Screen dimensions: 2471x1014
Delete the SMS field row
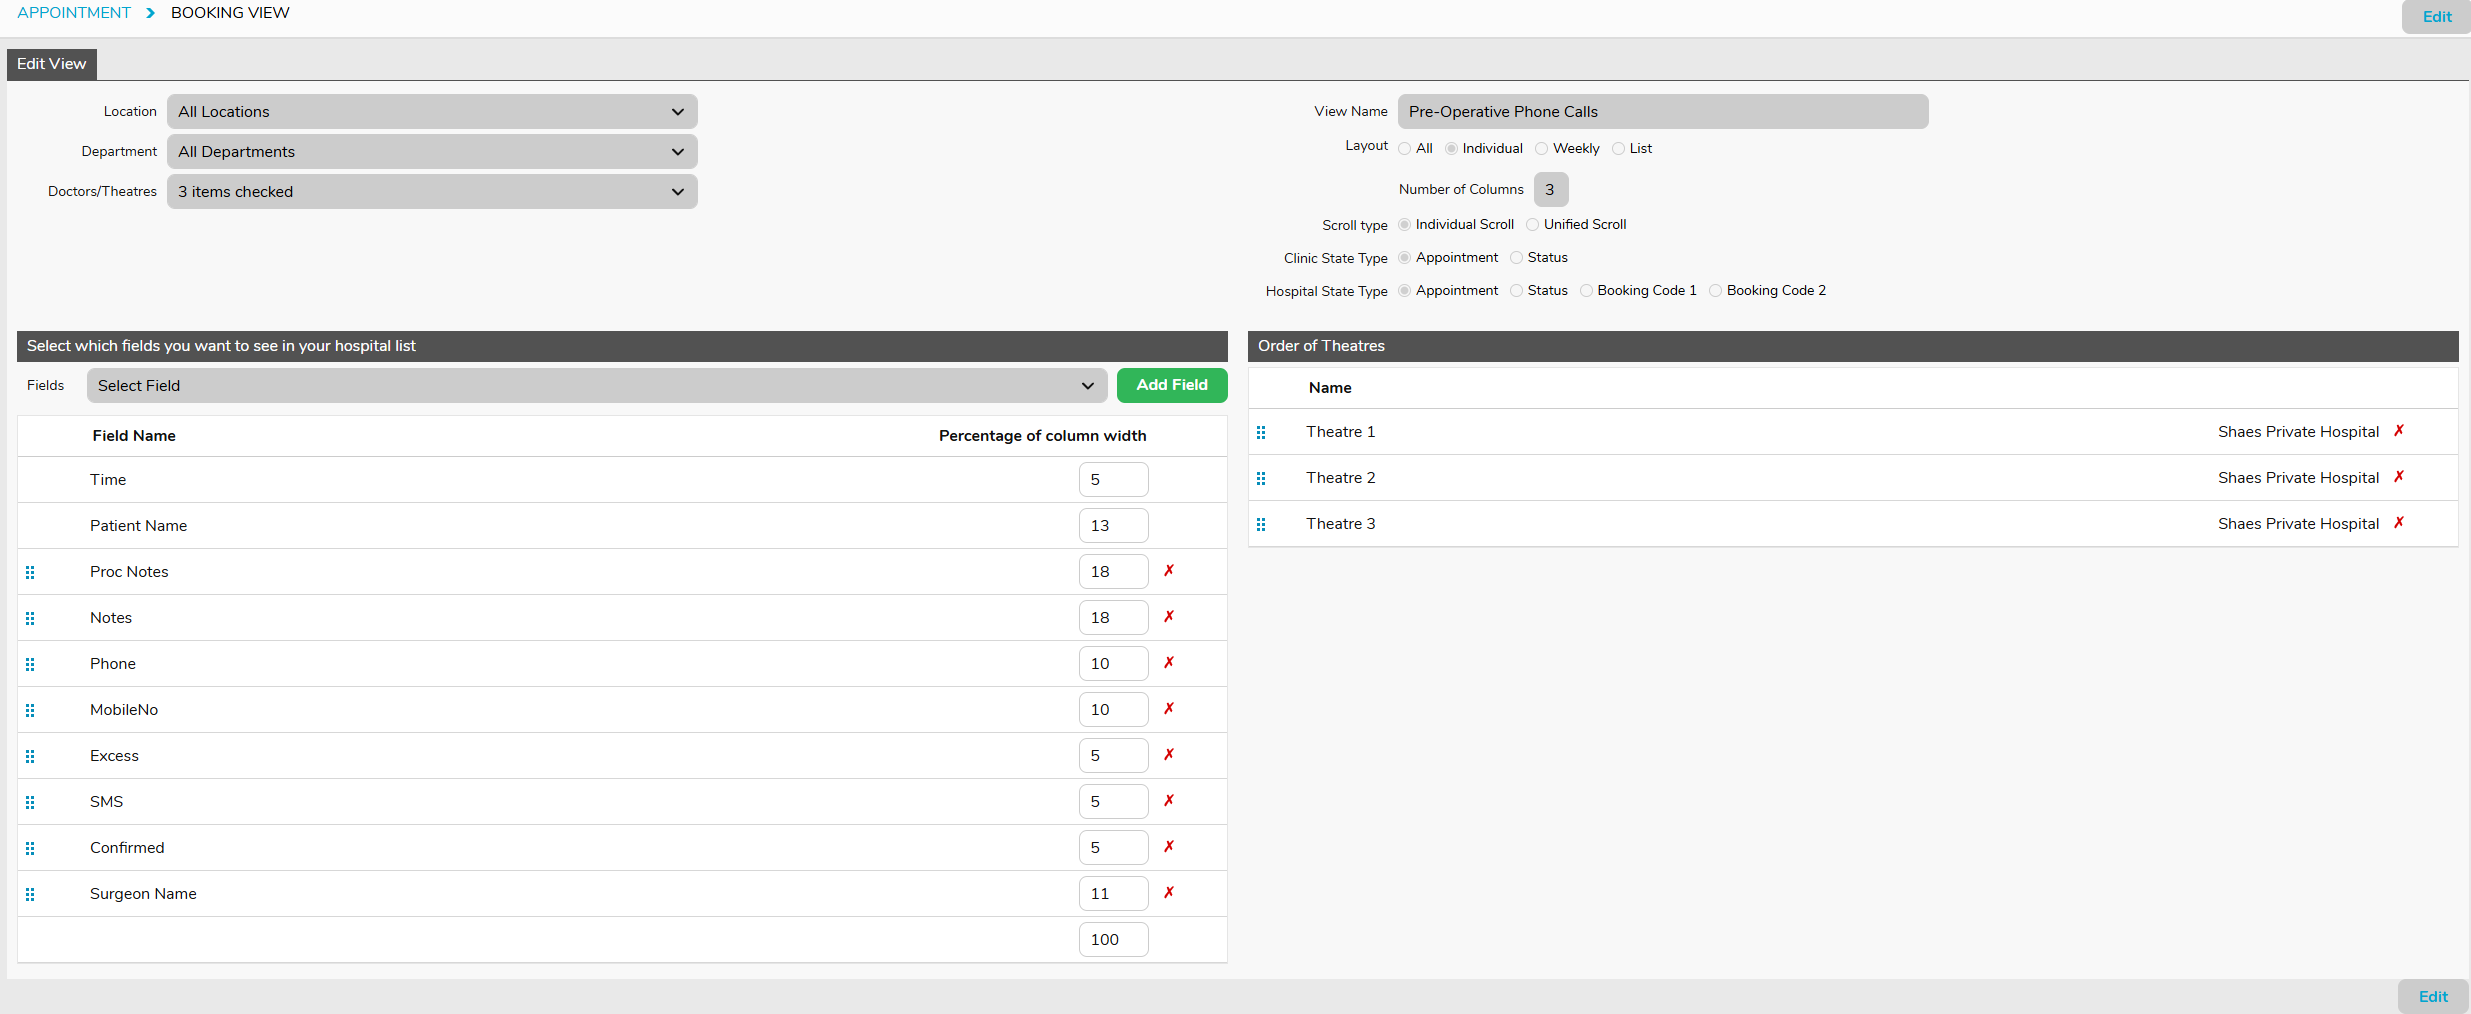[x=1168, y=801]
